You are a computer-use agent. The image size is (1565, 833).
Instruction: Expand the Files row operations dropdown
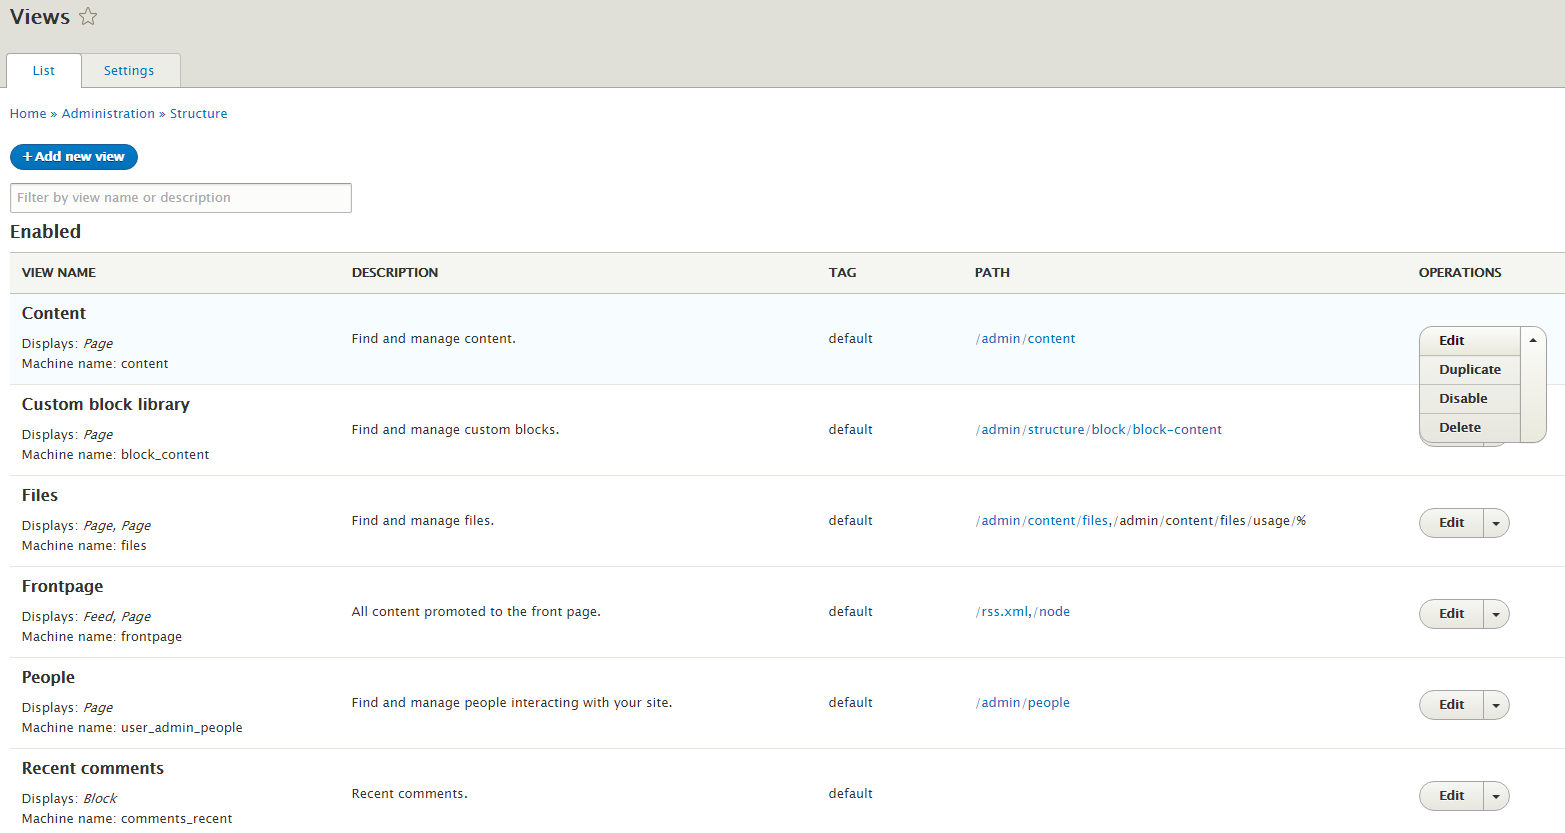(x=1496, y=523)
